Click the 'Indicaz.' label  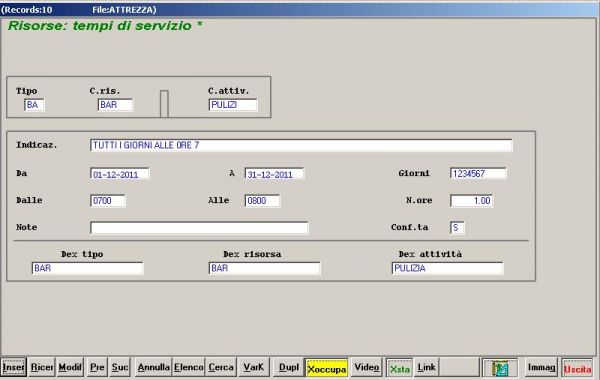[x=37, y=145]
